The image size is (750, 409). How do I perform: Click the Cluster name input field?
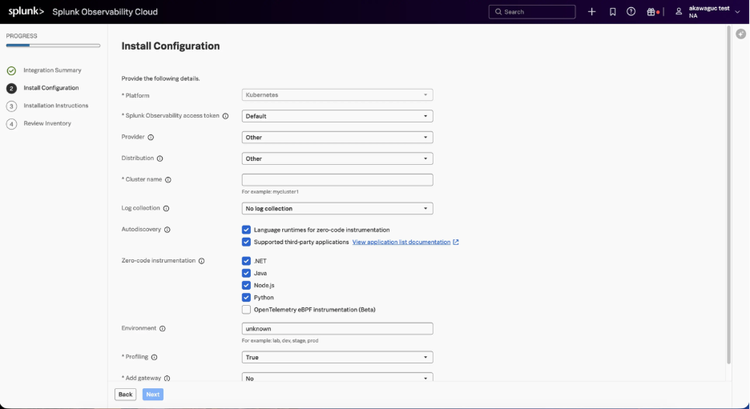tap(337, 180)
